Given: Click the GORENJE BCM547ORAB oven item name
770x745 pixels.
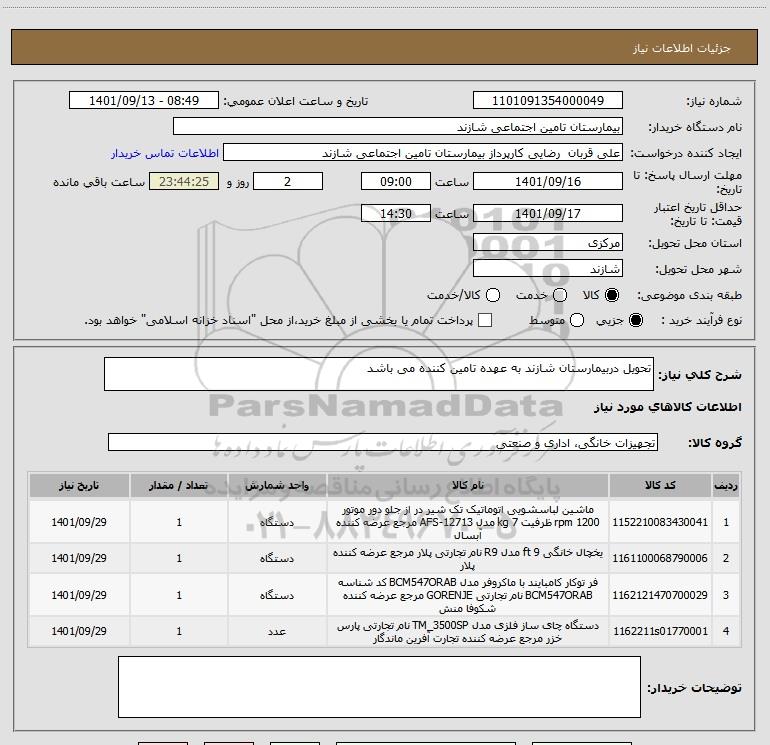Looking at the screenshot, I should click(468, 595).
